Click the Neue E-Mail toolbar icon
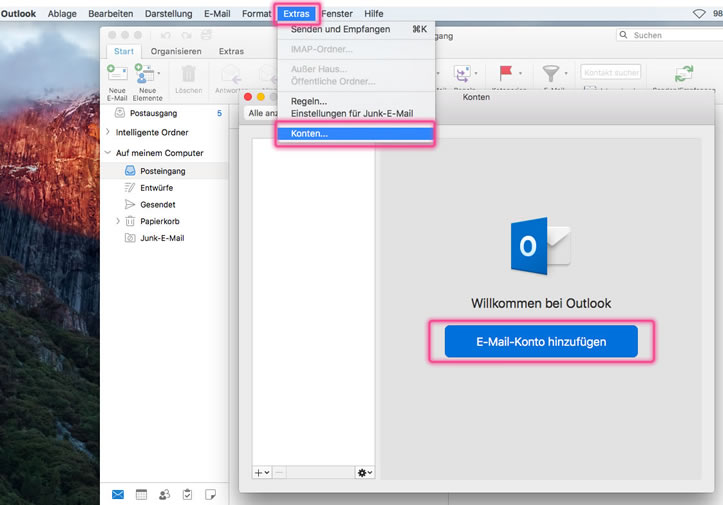Screen dimensions: 723x505 [117, 75]
